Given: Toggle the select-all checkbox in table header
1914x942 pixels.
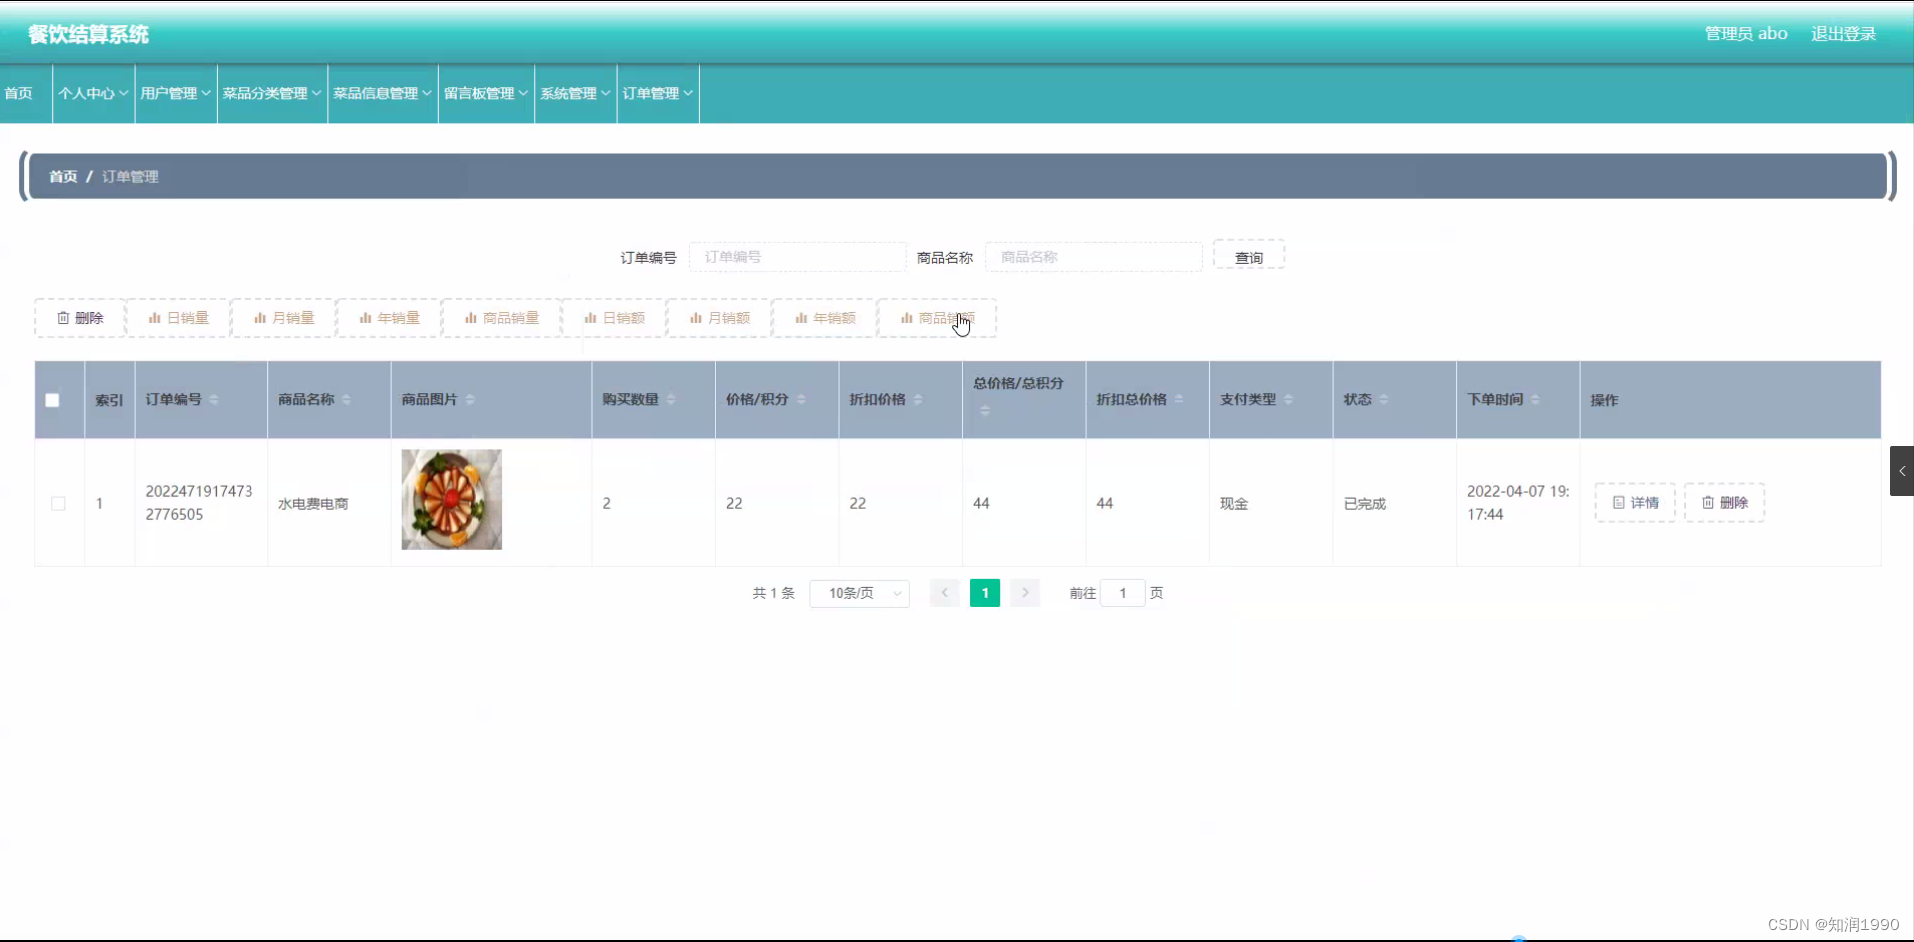Looking at the screenshot, I should pyautogui.click(x=52, y=400).
